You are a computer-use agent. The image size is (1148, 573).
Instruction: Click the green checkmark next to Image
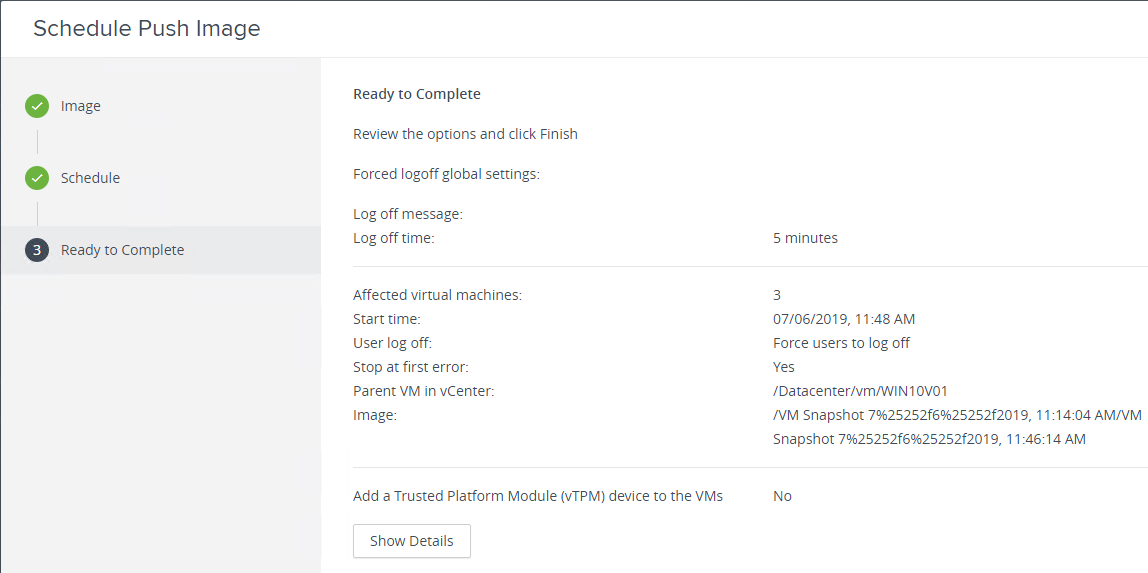pyautogui.click(x=37, y=106)
